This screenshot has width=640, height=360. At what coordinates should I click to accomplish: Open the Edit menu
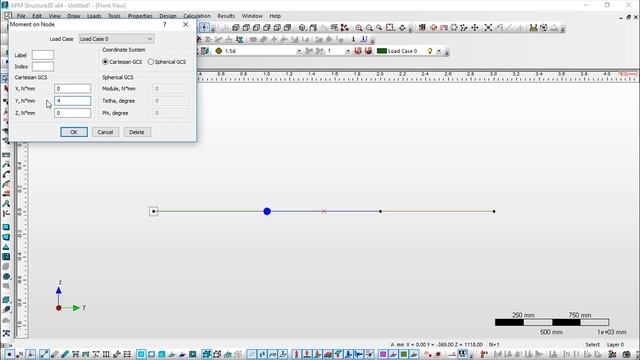click(37, 16)
